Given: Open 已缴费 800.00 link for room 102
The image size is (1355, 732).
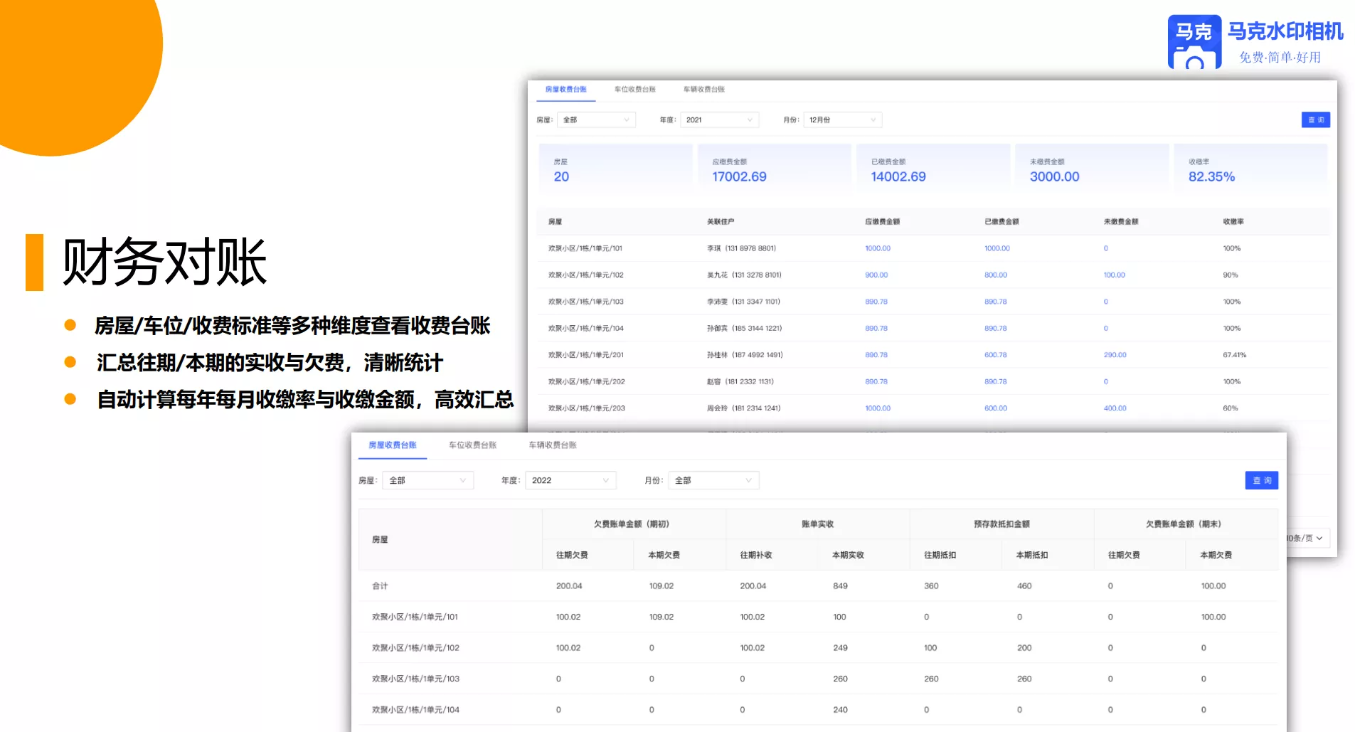Looking at the screenshot, I should [x=995, y=275].
